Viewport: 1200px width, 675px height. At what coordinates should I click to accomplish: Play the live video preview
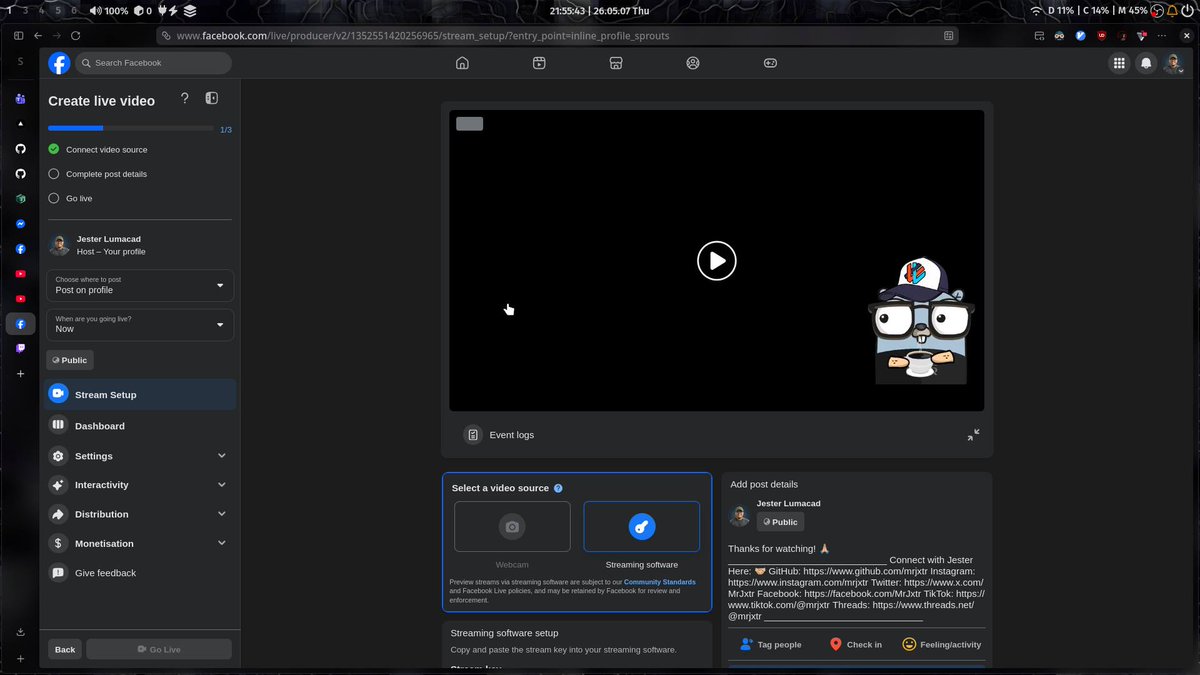[717, 261]
